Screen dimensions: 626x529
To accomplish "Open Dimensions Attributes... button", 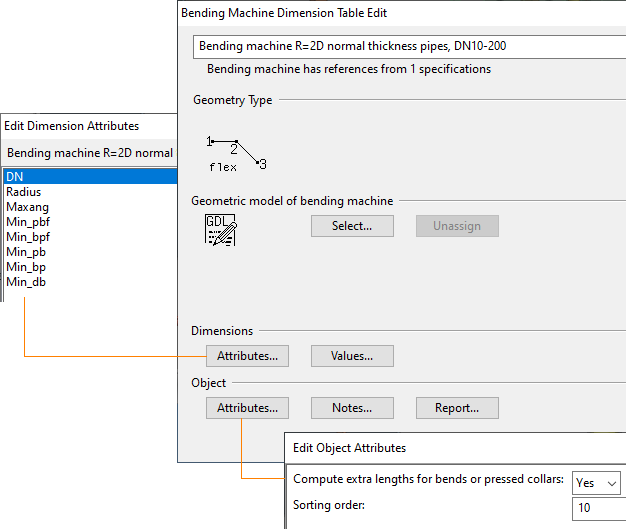I will [x=247, y=356].
